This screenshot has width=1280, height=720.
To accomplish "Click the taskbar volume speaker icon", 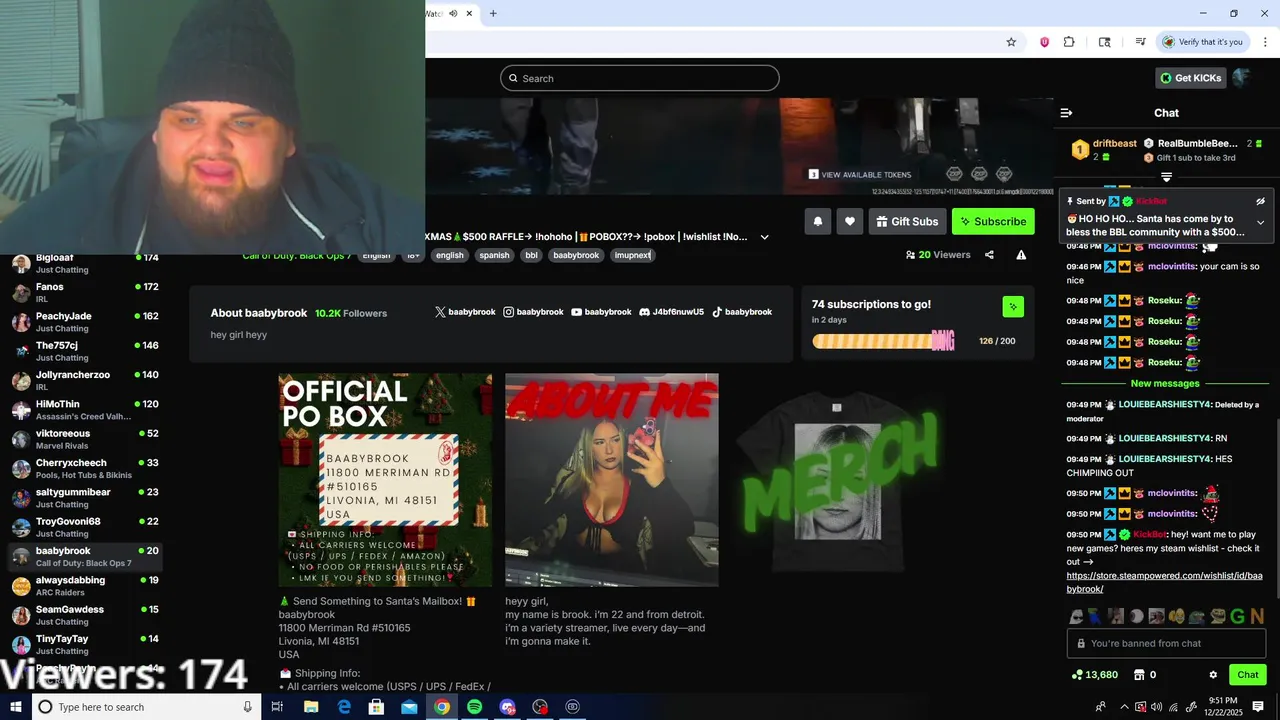I will click(x=1157, y=707).
